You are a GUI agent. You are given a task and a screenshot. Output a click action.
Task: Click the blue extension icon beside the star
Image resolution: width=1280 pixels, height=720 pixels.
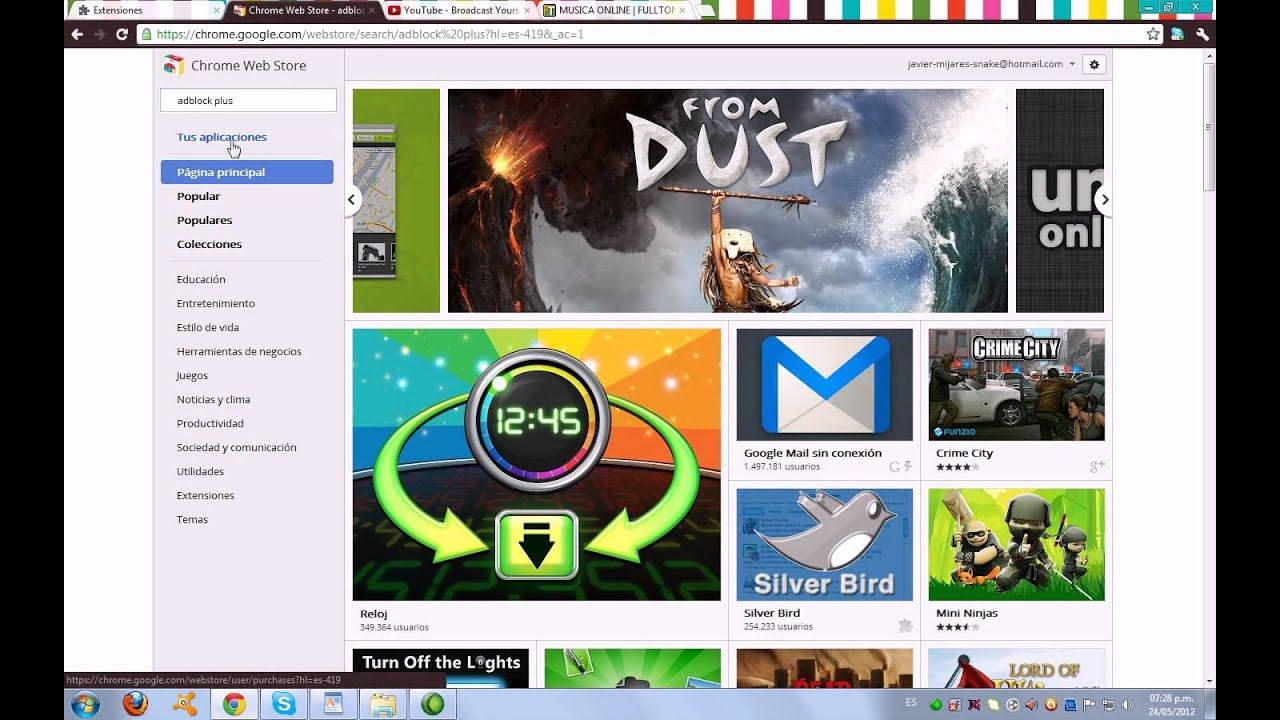(x=1178, y=34)
